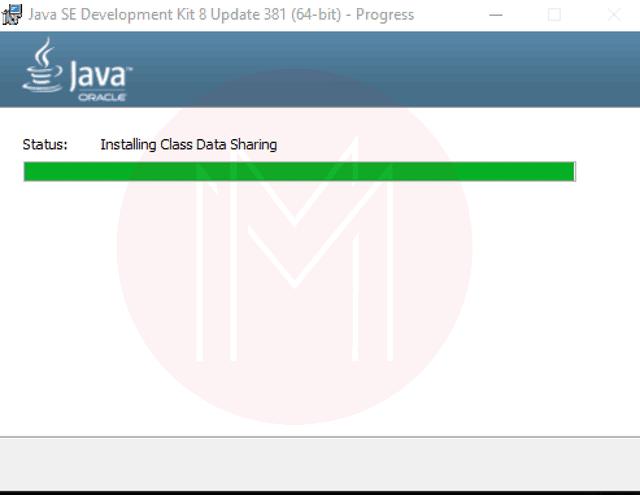Minimize the JDK installer window
This screenshot has width=640, height=495.
click(496, 15)
